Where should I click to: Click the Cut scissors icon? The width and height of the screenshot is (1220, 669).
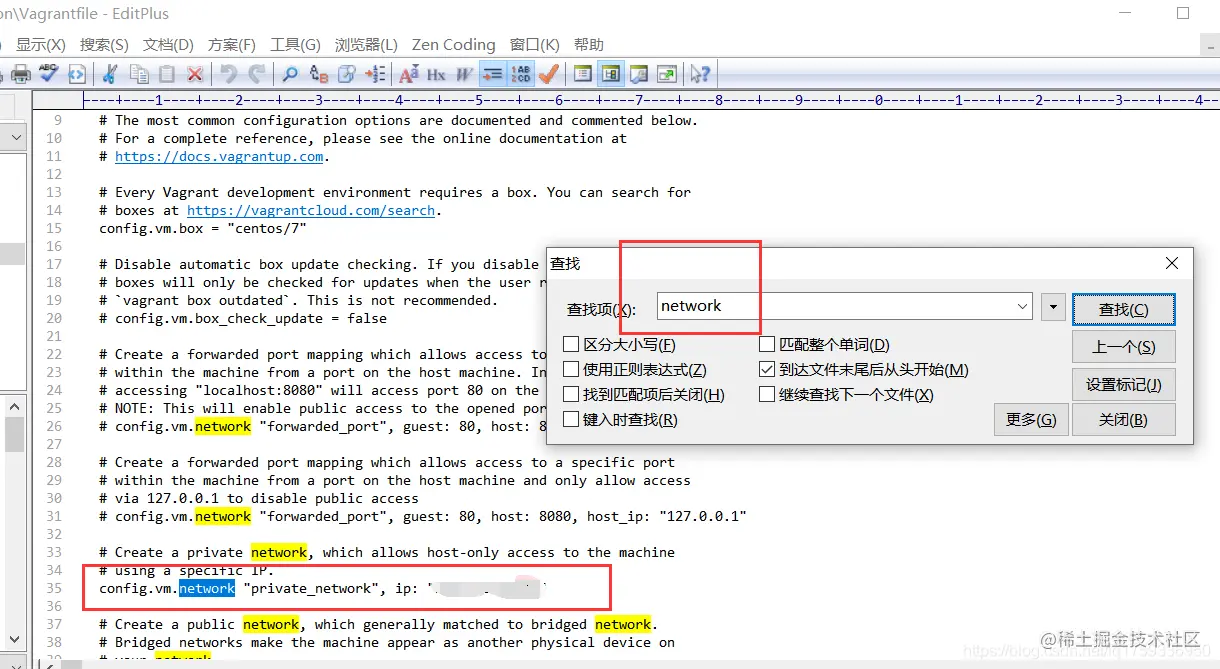click(110, 74)
